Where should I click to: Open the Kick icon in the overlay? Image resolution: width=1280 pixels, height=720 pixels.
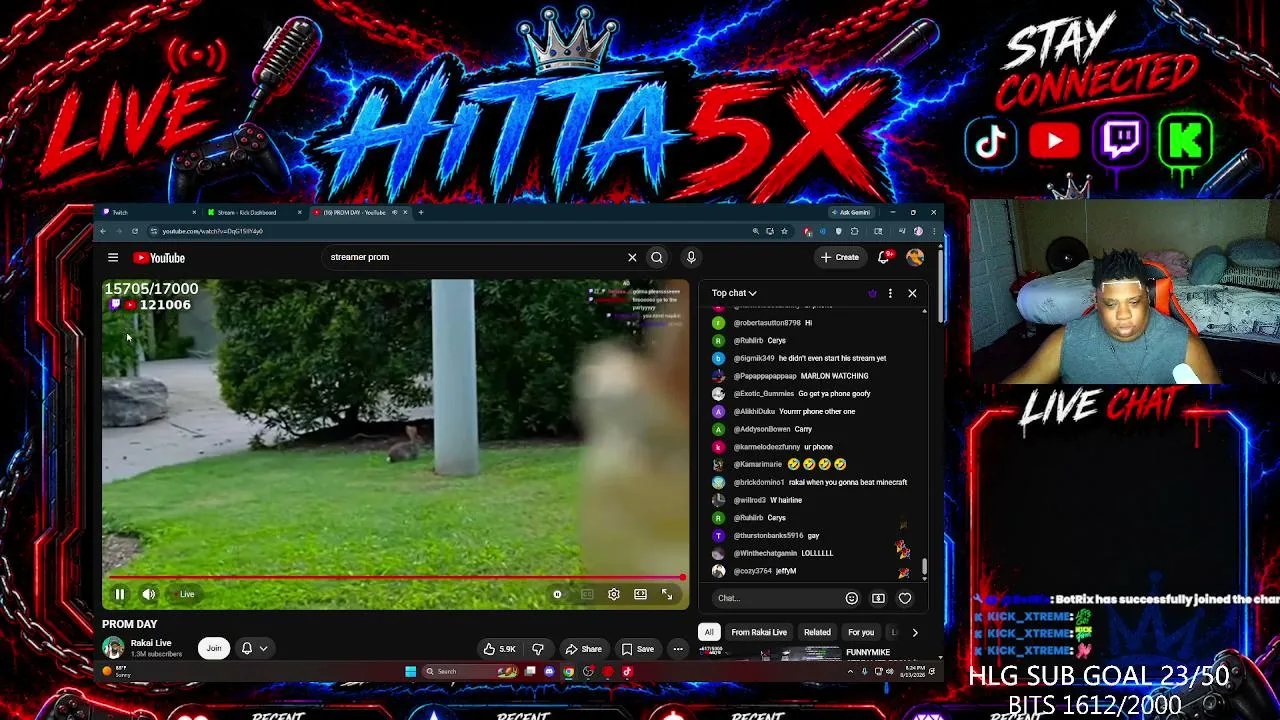pos(1186,140)
